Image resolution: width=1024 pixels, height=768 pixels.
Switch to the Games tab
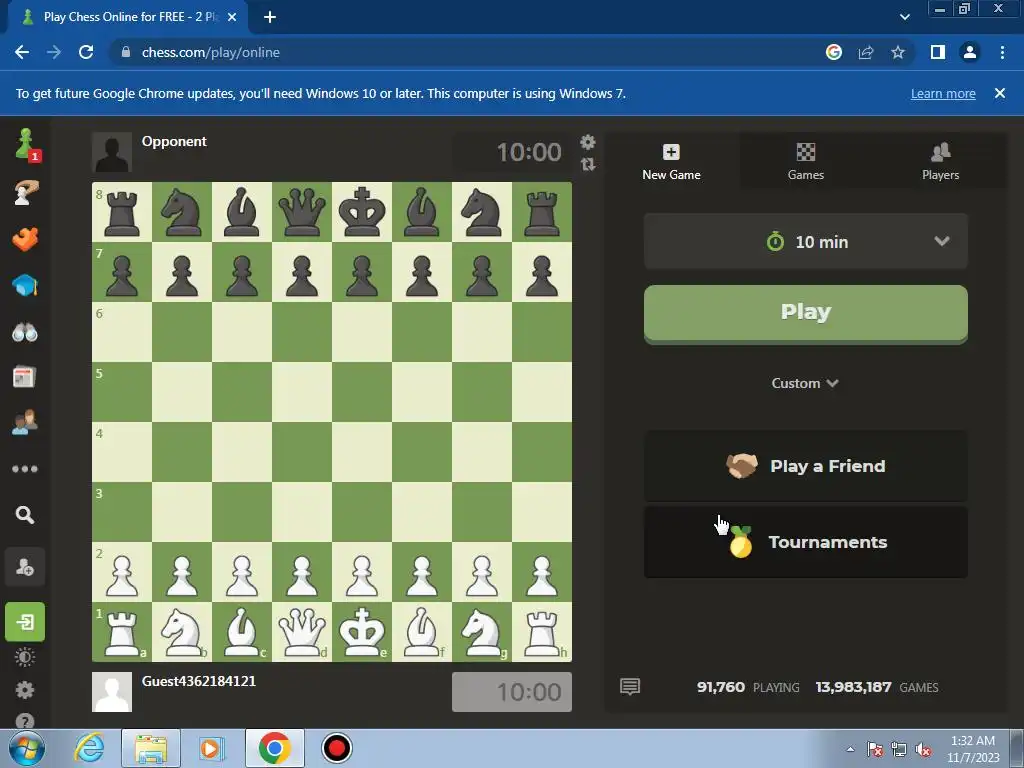pyautogui.click(x=806, y=161)
